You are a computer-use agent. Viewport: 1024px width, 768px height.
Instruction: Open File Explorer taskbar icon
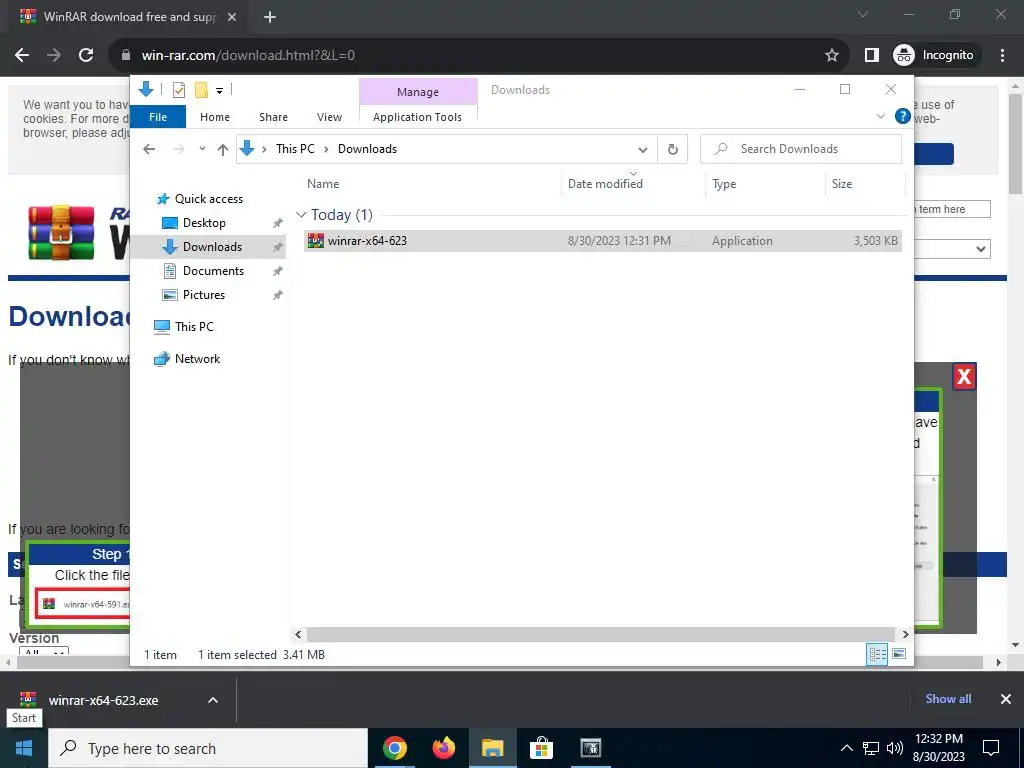click(x=492, y=748)
